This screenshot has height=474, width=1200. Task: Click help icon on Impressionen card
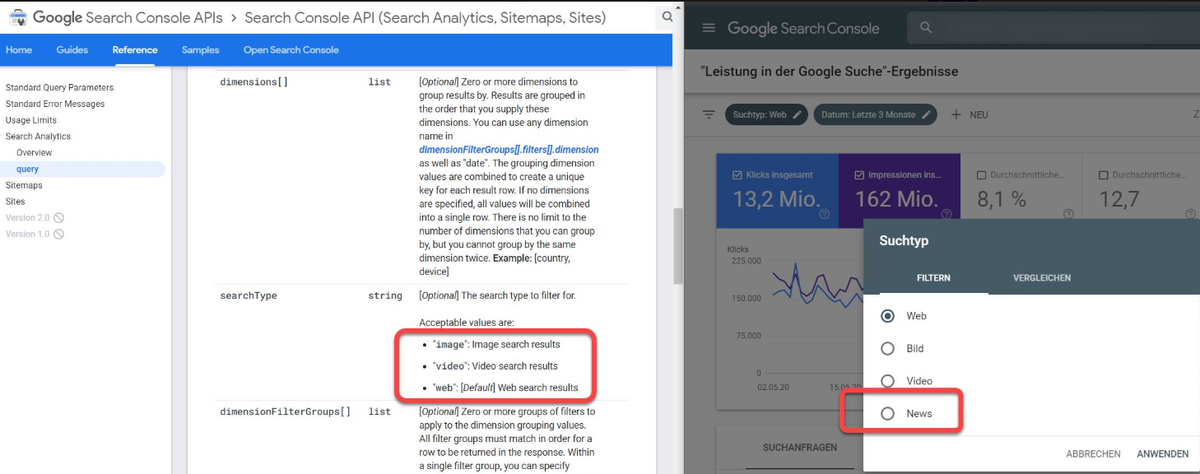click(945, 214)
